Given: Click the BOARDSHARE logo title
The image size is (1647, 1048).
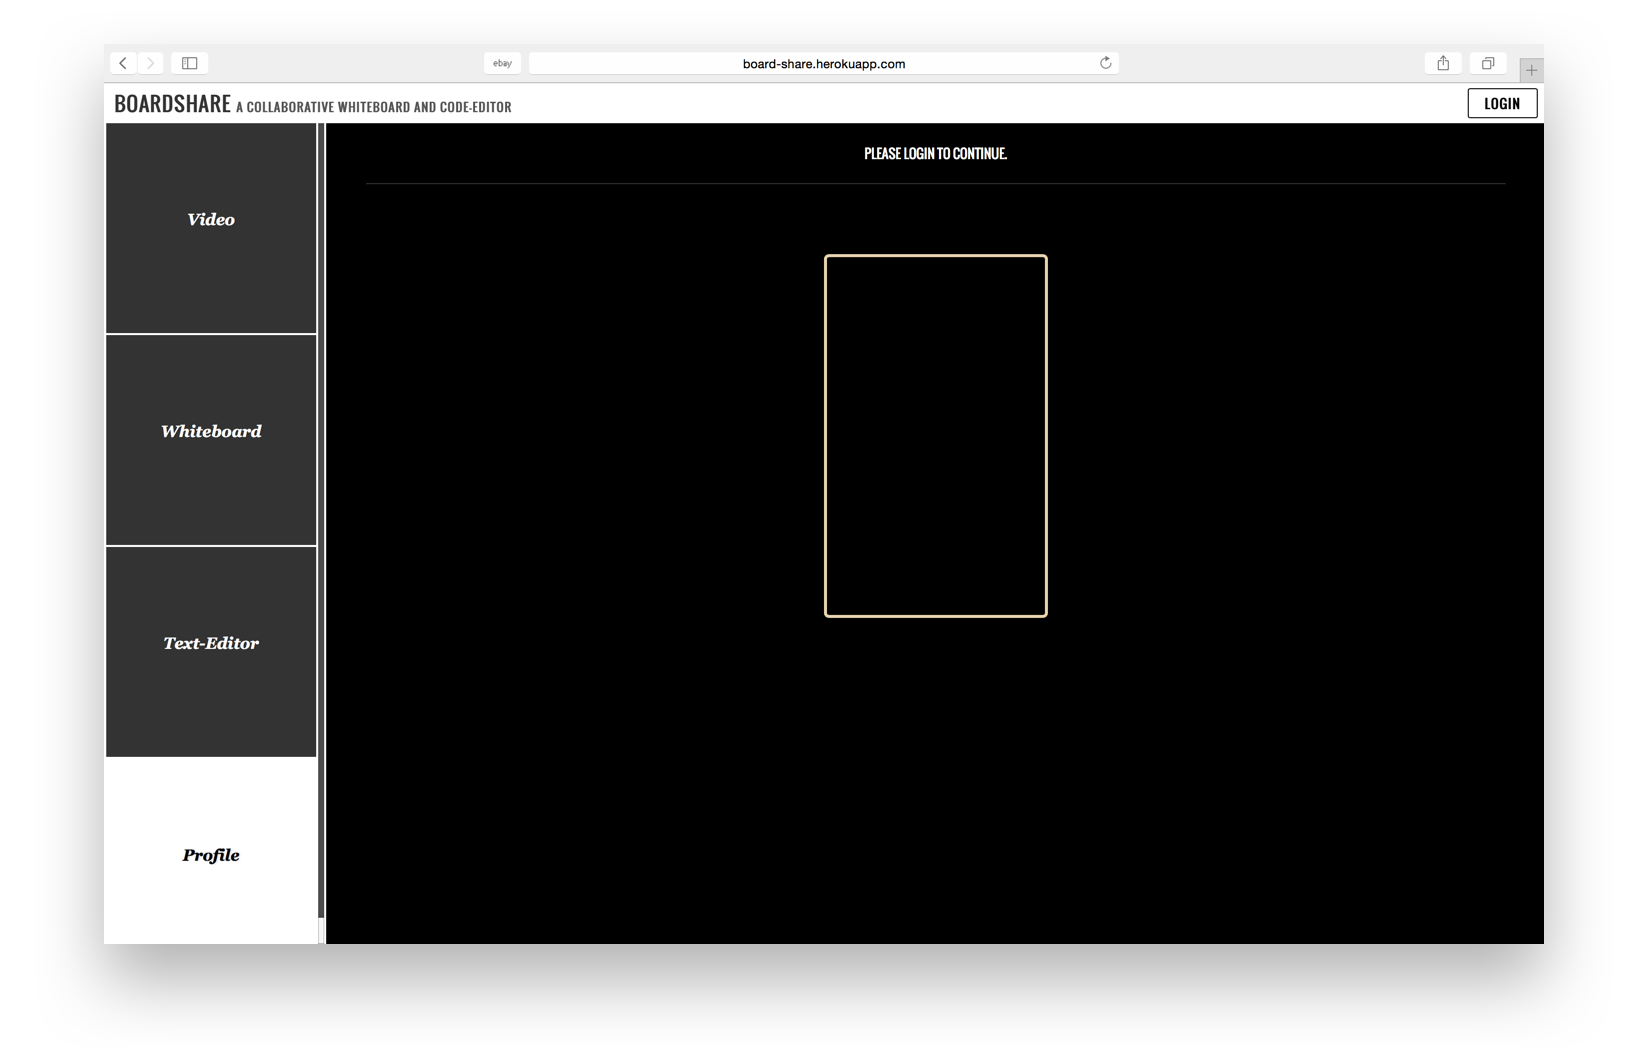Looking at the screenshot, I should coord(172,104).
